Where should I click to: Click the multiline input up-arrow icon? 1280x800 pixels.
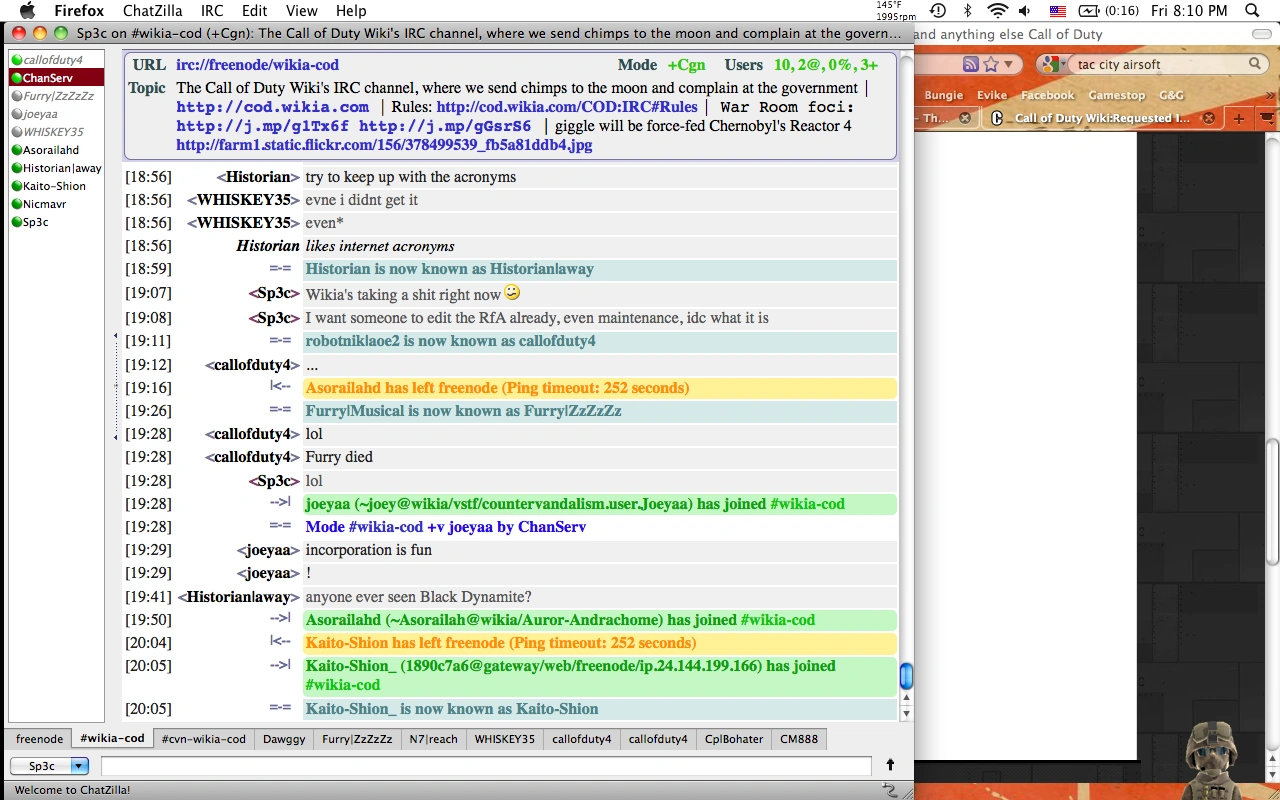890,765
